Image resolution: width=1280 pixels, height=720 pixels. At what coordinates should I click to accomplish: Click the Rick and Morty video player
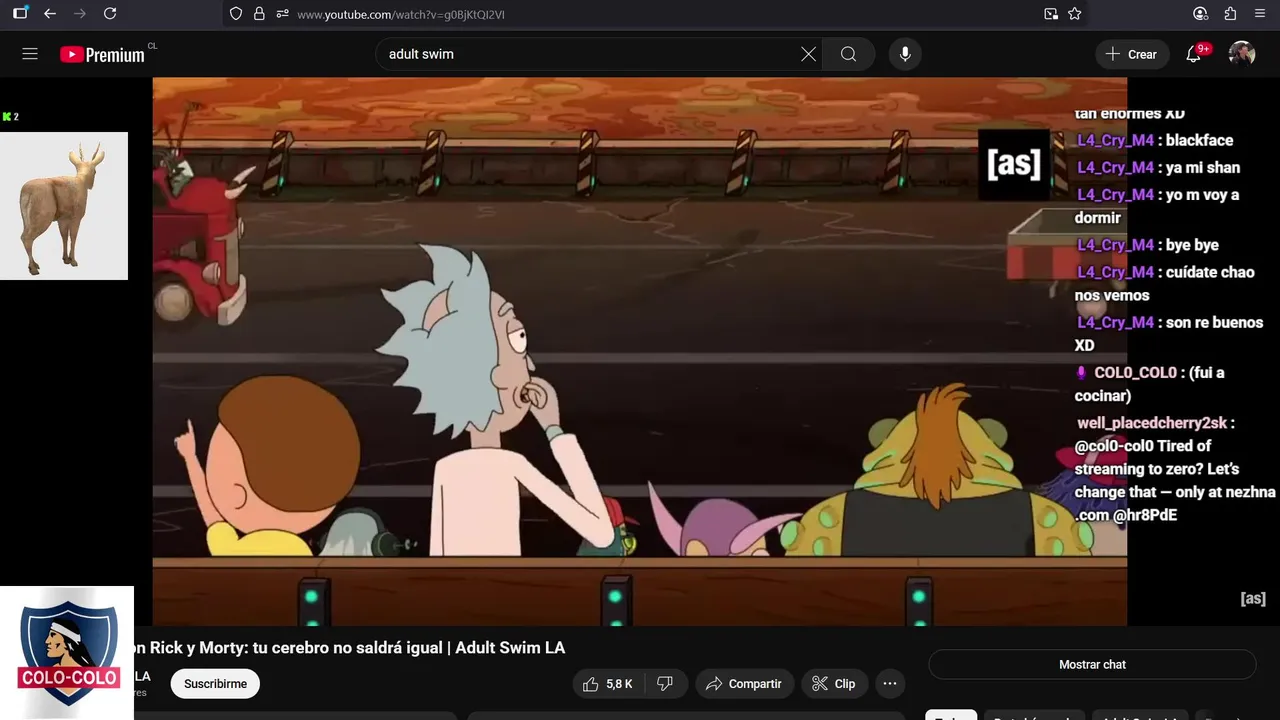pyautogui.click(x=640, y=352)
